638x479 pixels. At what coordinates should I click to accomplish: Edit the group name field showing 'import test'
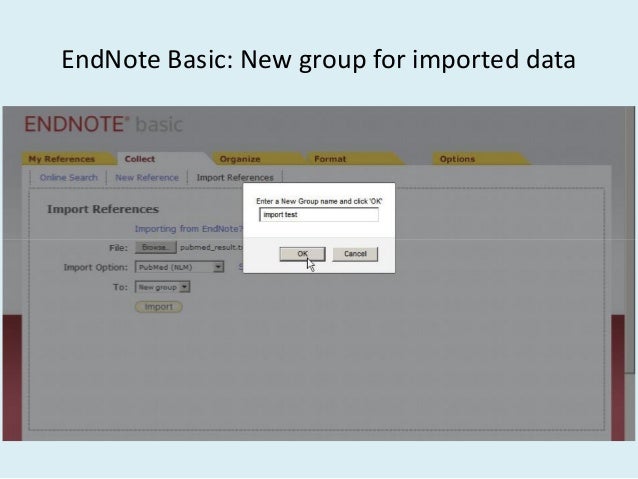coord(319,214)
